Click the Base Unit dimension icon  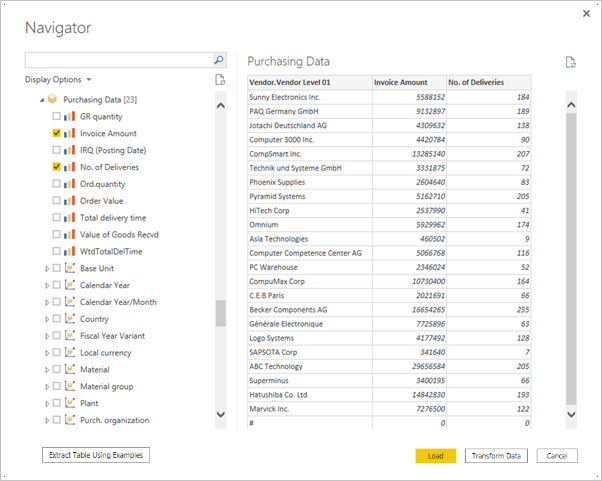(x=69, y=268)
